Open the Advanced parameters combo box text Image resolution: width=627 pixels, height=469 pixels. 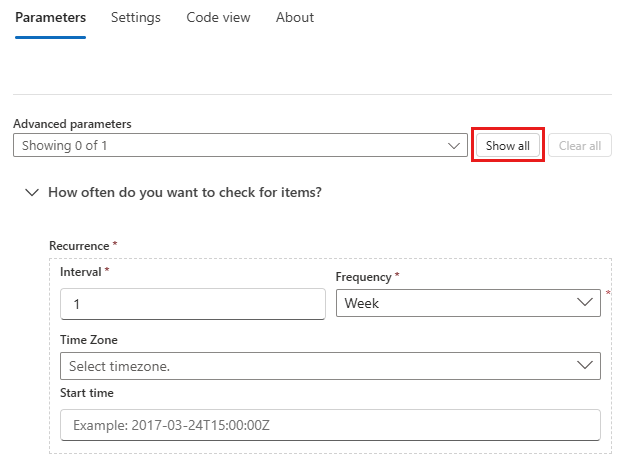click(230, 146)
